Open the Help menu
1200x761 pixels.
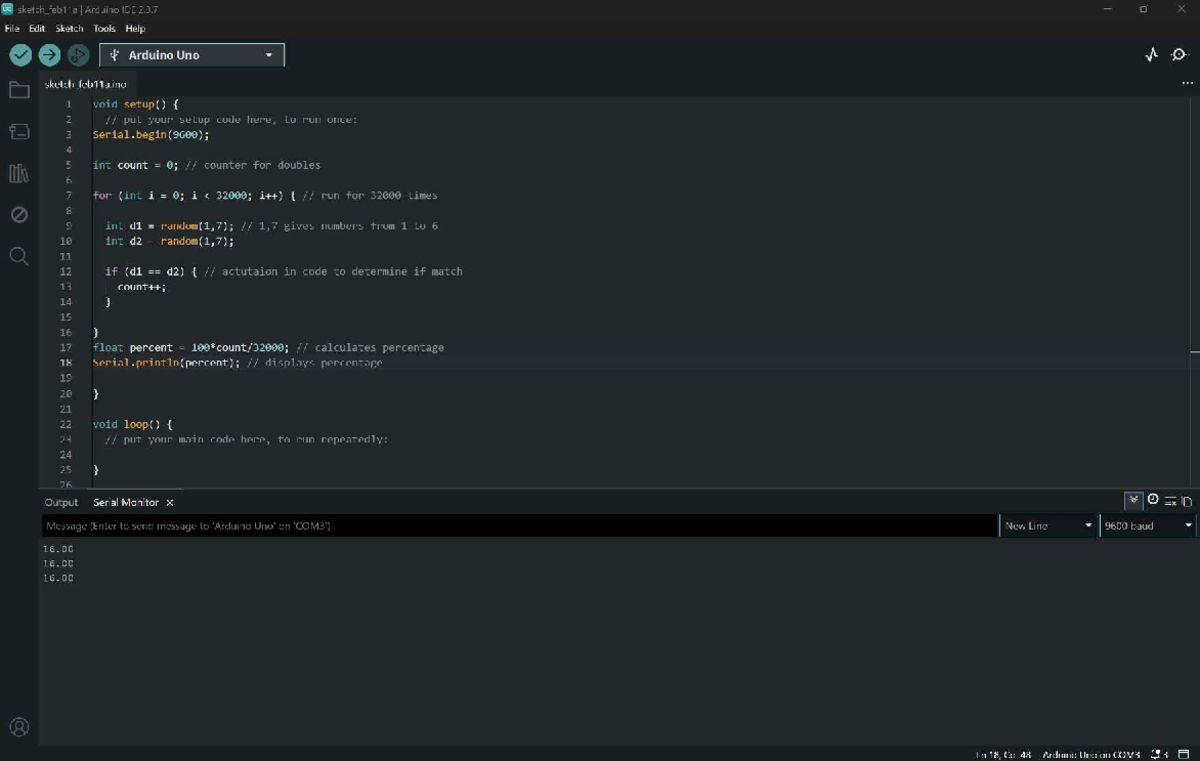(135, 28)
